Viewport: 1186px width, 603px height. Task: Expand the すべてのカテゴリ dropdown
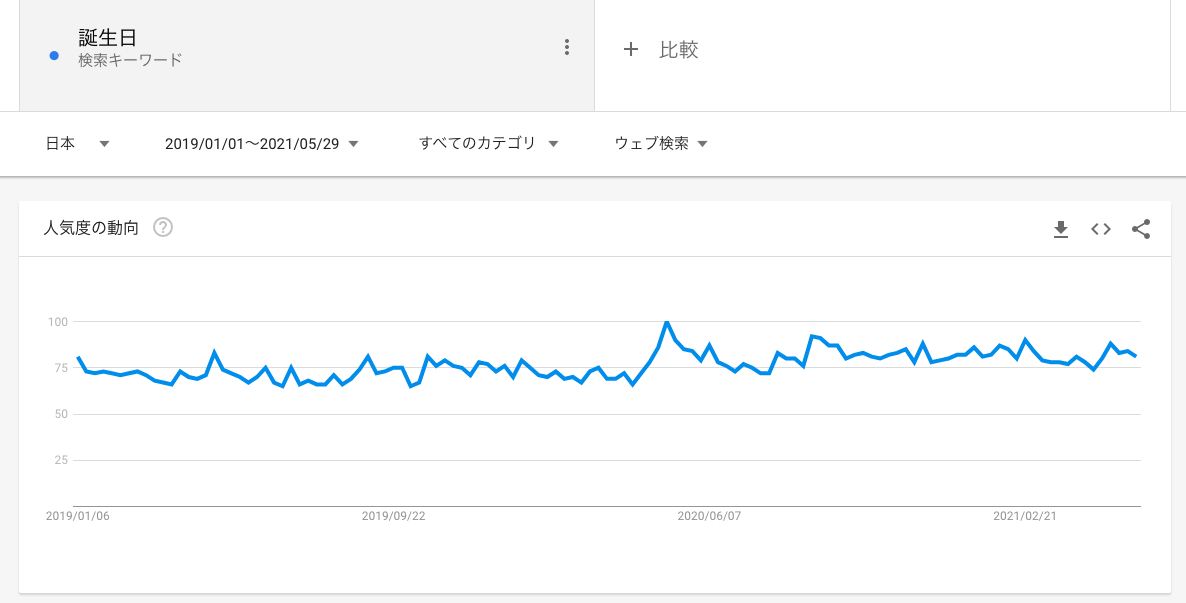coord(488,144)
